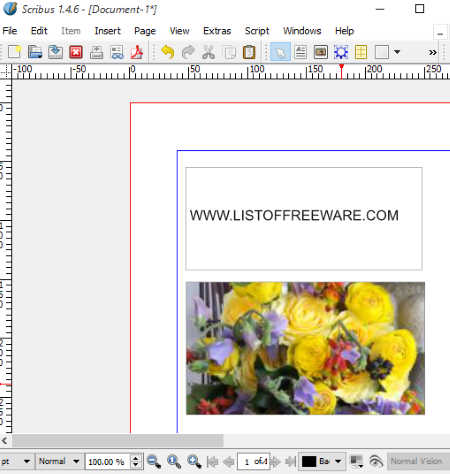450x474 pixels.
Task: Go to the next page
Action: (x=275, y=462)
